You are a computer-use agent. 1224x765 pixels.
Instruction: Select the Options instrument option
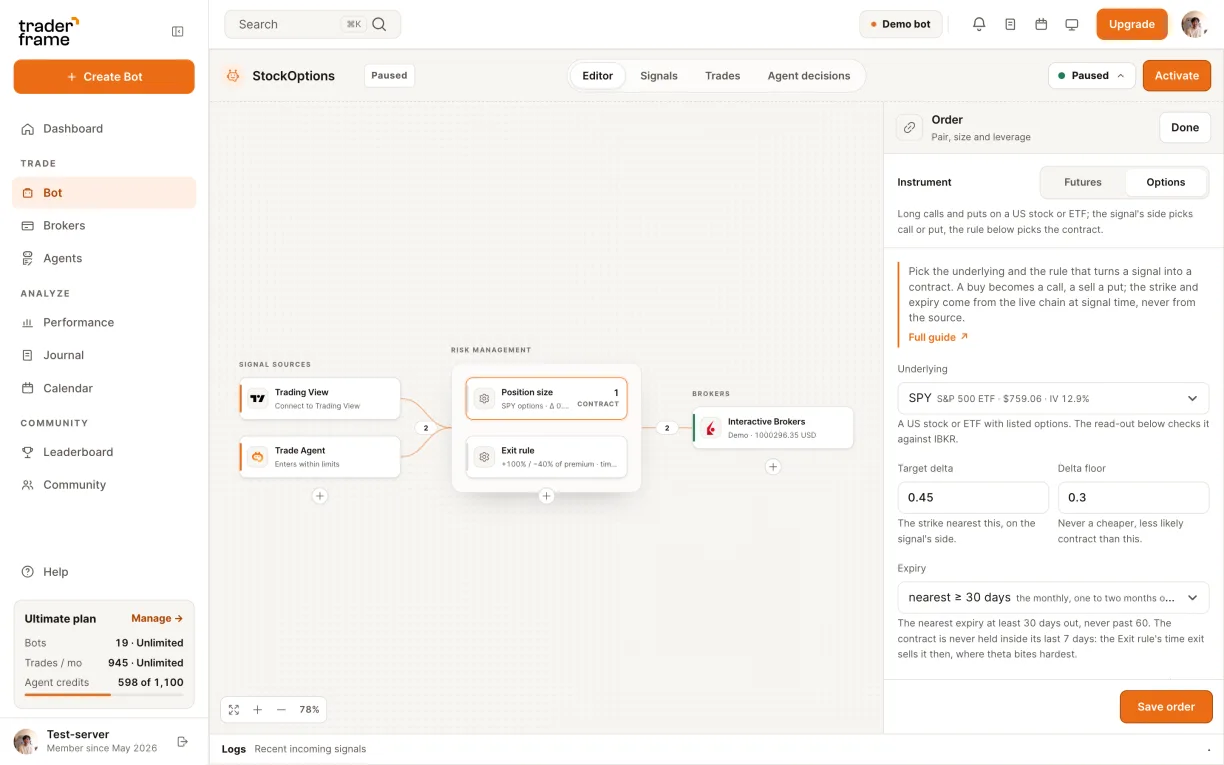point(1166,182)
